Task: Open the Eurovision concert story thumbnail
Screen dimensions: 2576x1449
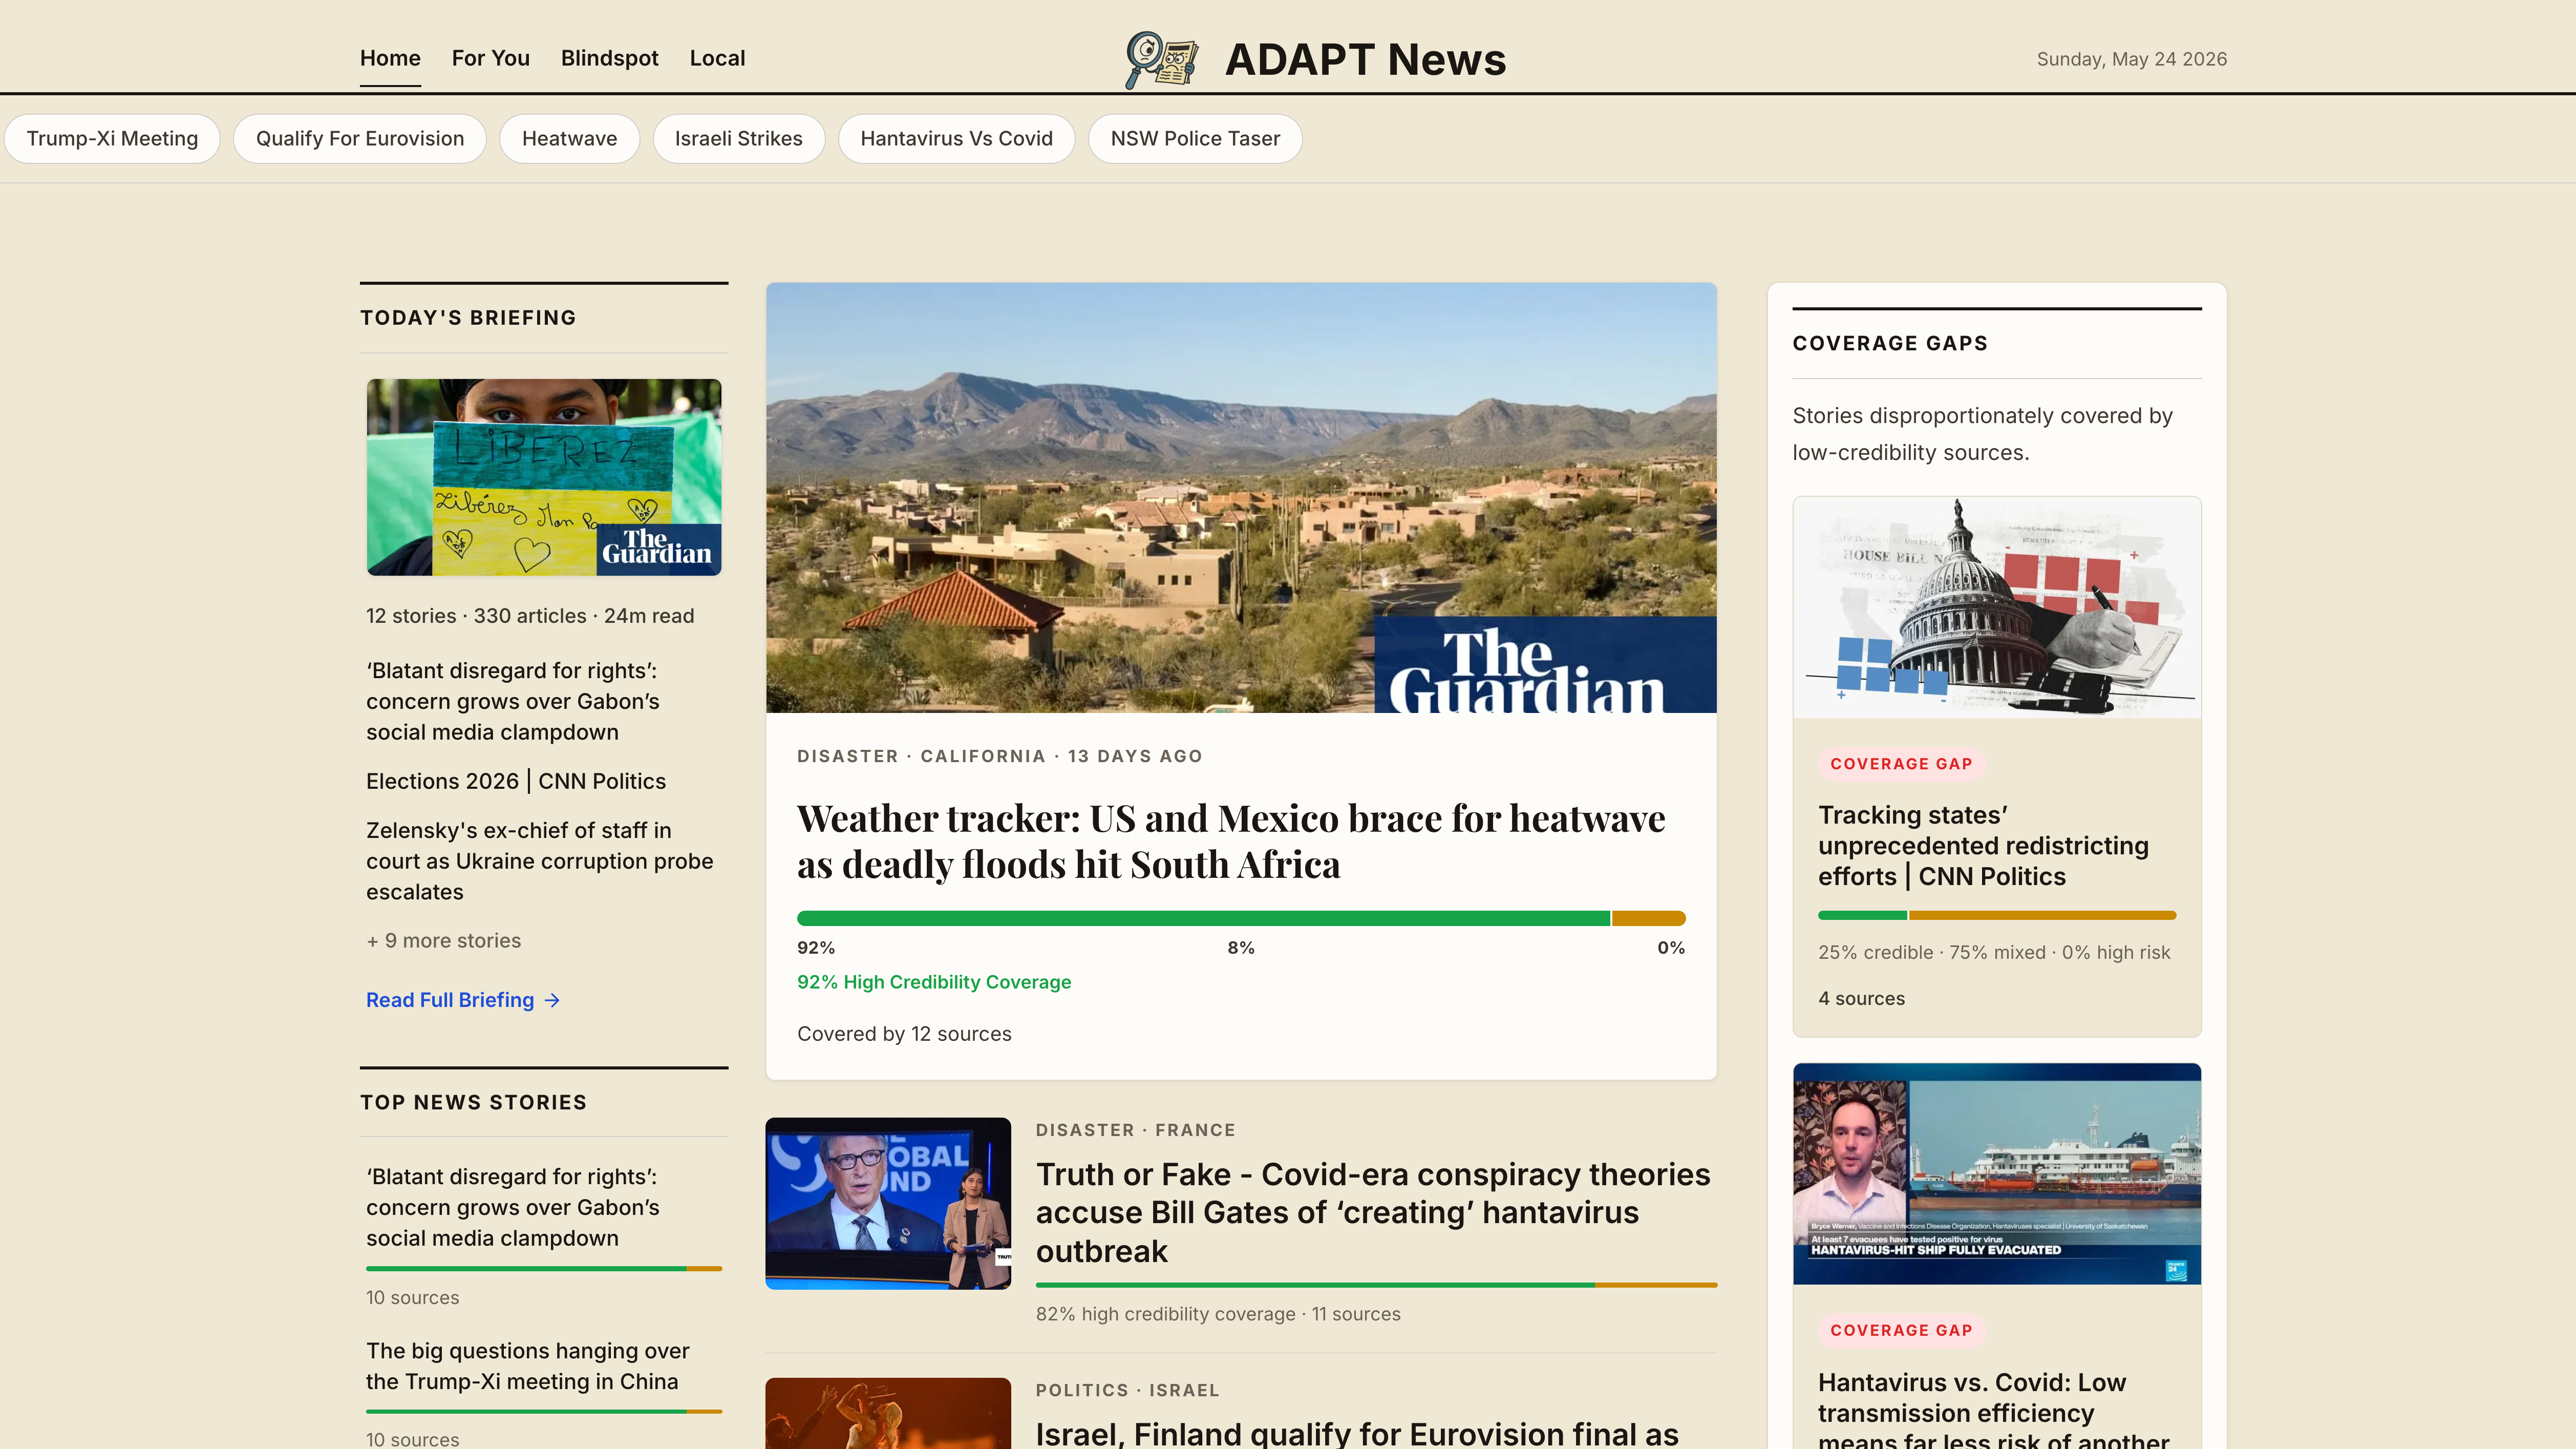Action: point(888,1413)
